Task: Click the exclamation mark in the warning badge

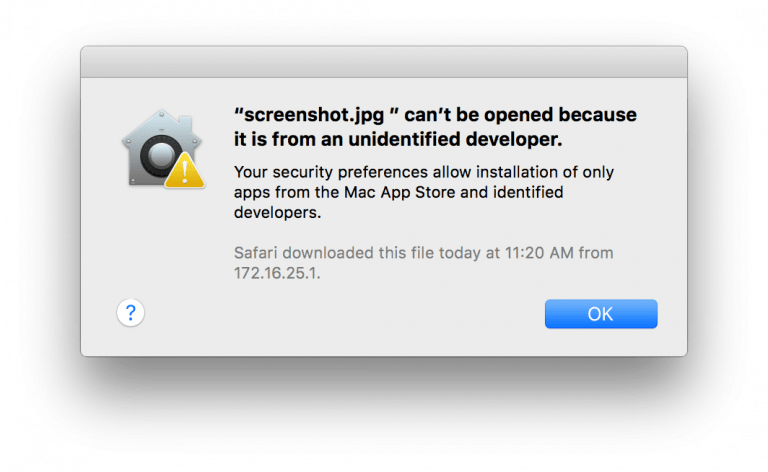Action: pos(185,173)
